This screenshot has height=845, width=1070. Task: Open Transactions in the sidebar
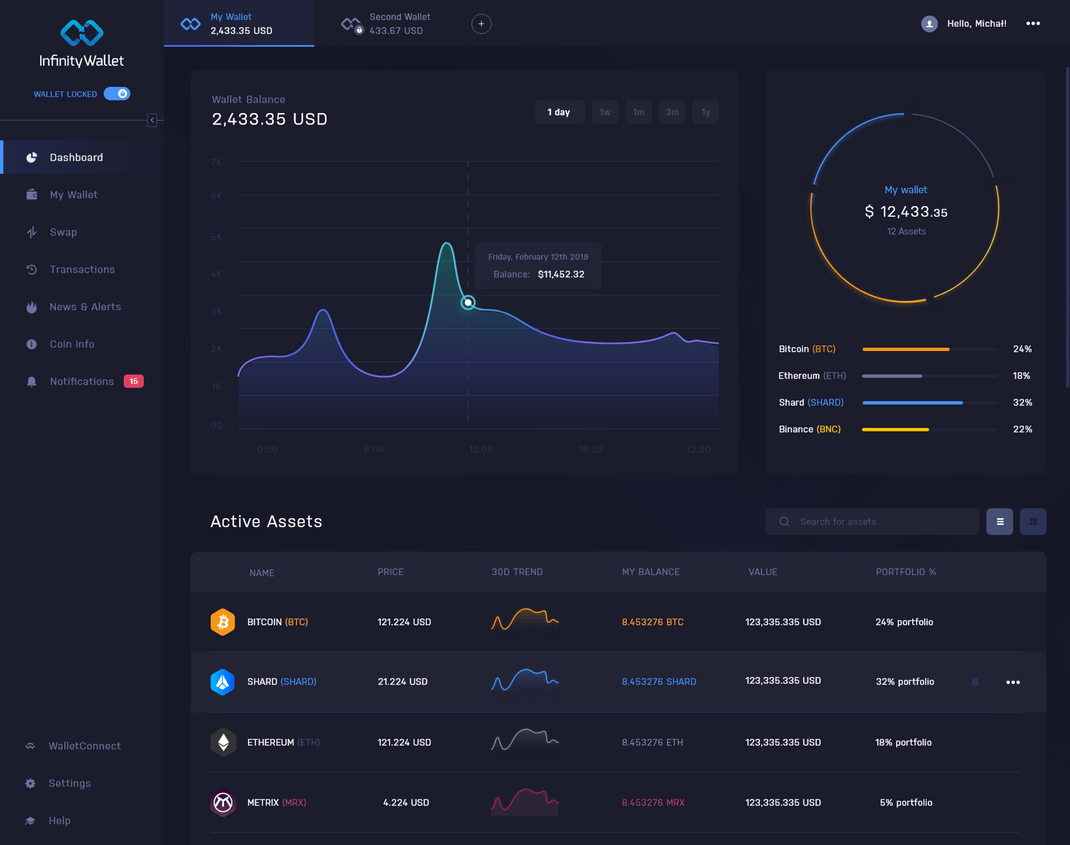(x=82, y=270)
